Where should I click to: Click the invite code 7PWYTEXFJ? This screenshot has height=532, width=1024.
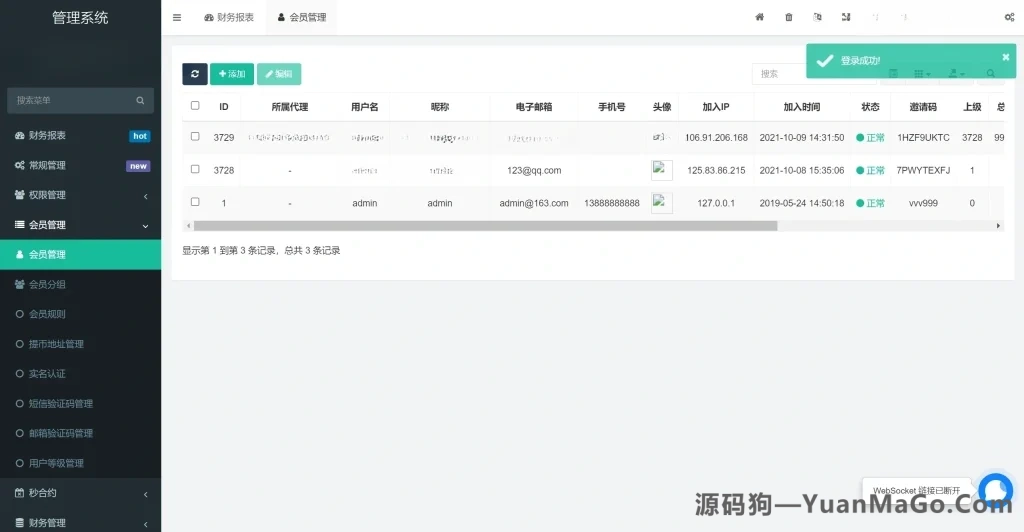[923, 170]
